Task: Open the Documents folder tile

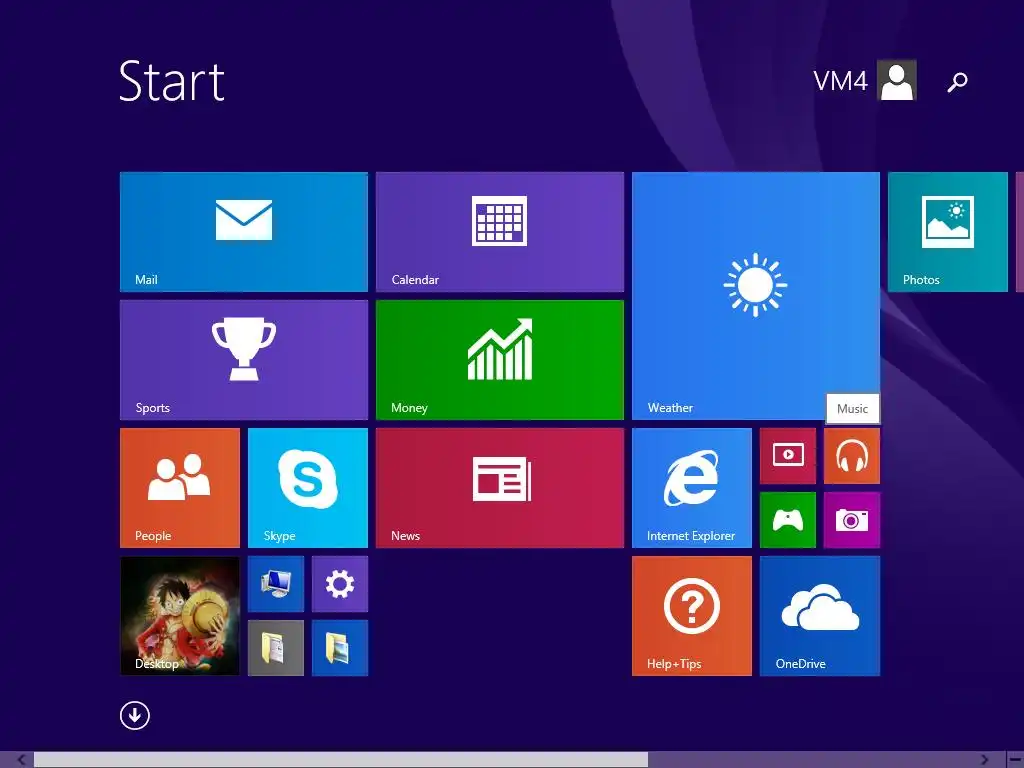Action: coord(276,648)
